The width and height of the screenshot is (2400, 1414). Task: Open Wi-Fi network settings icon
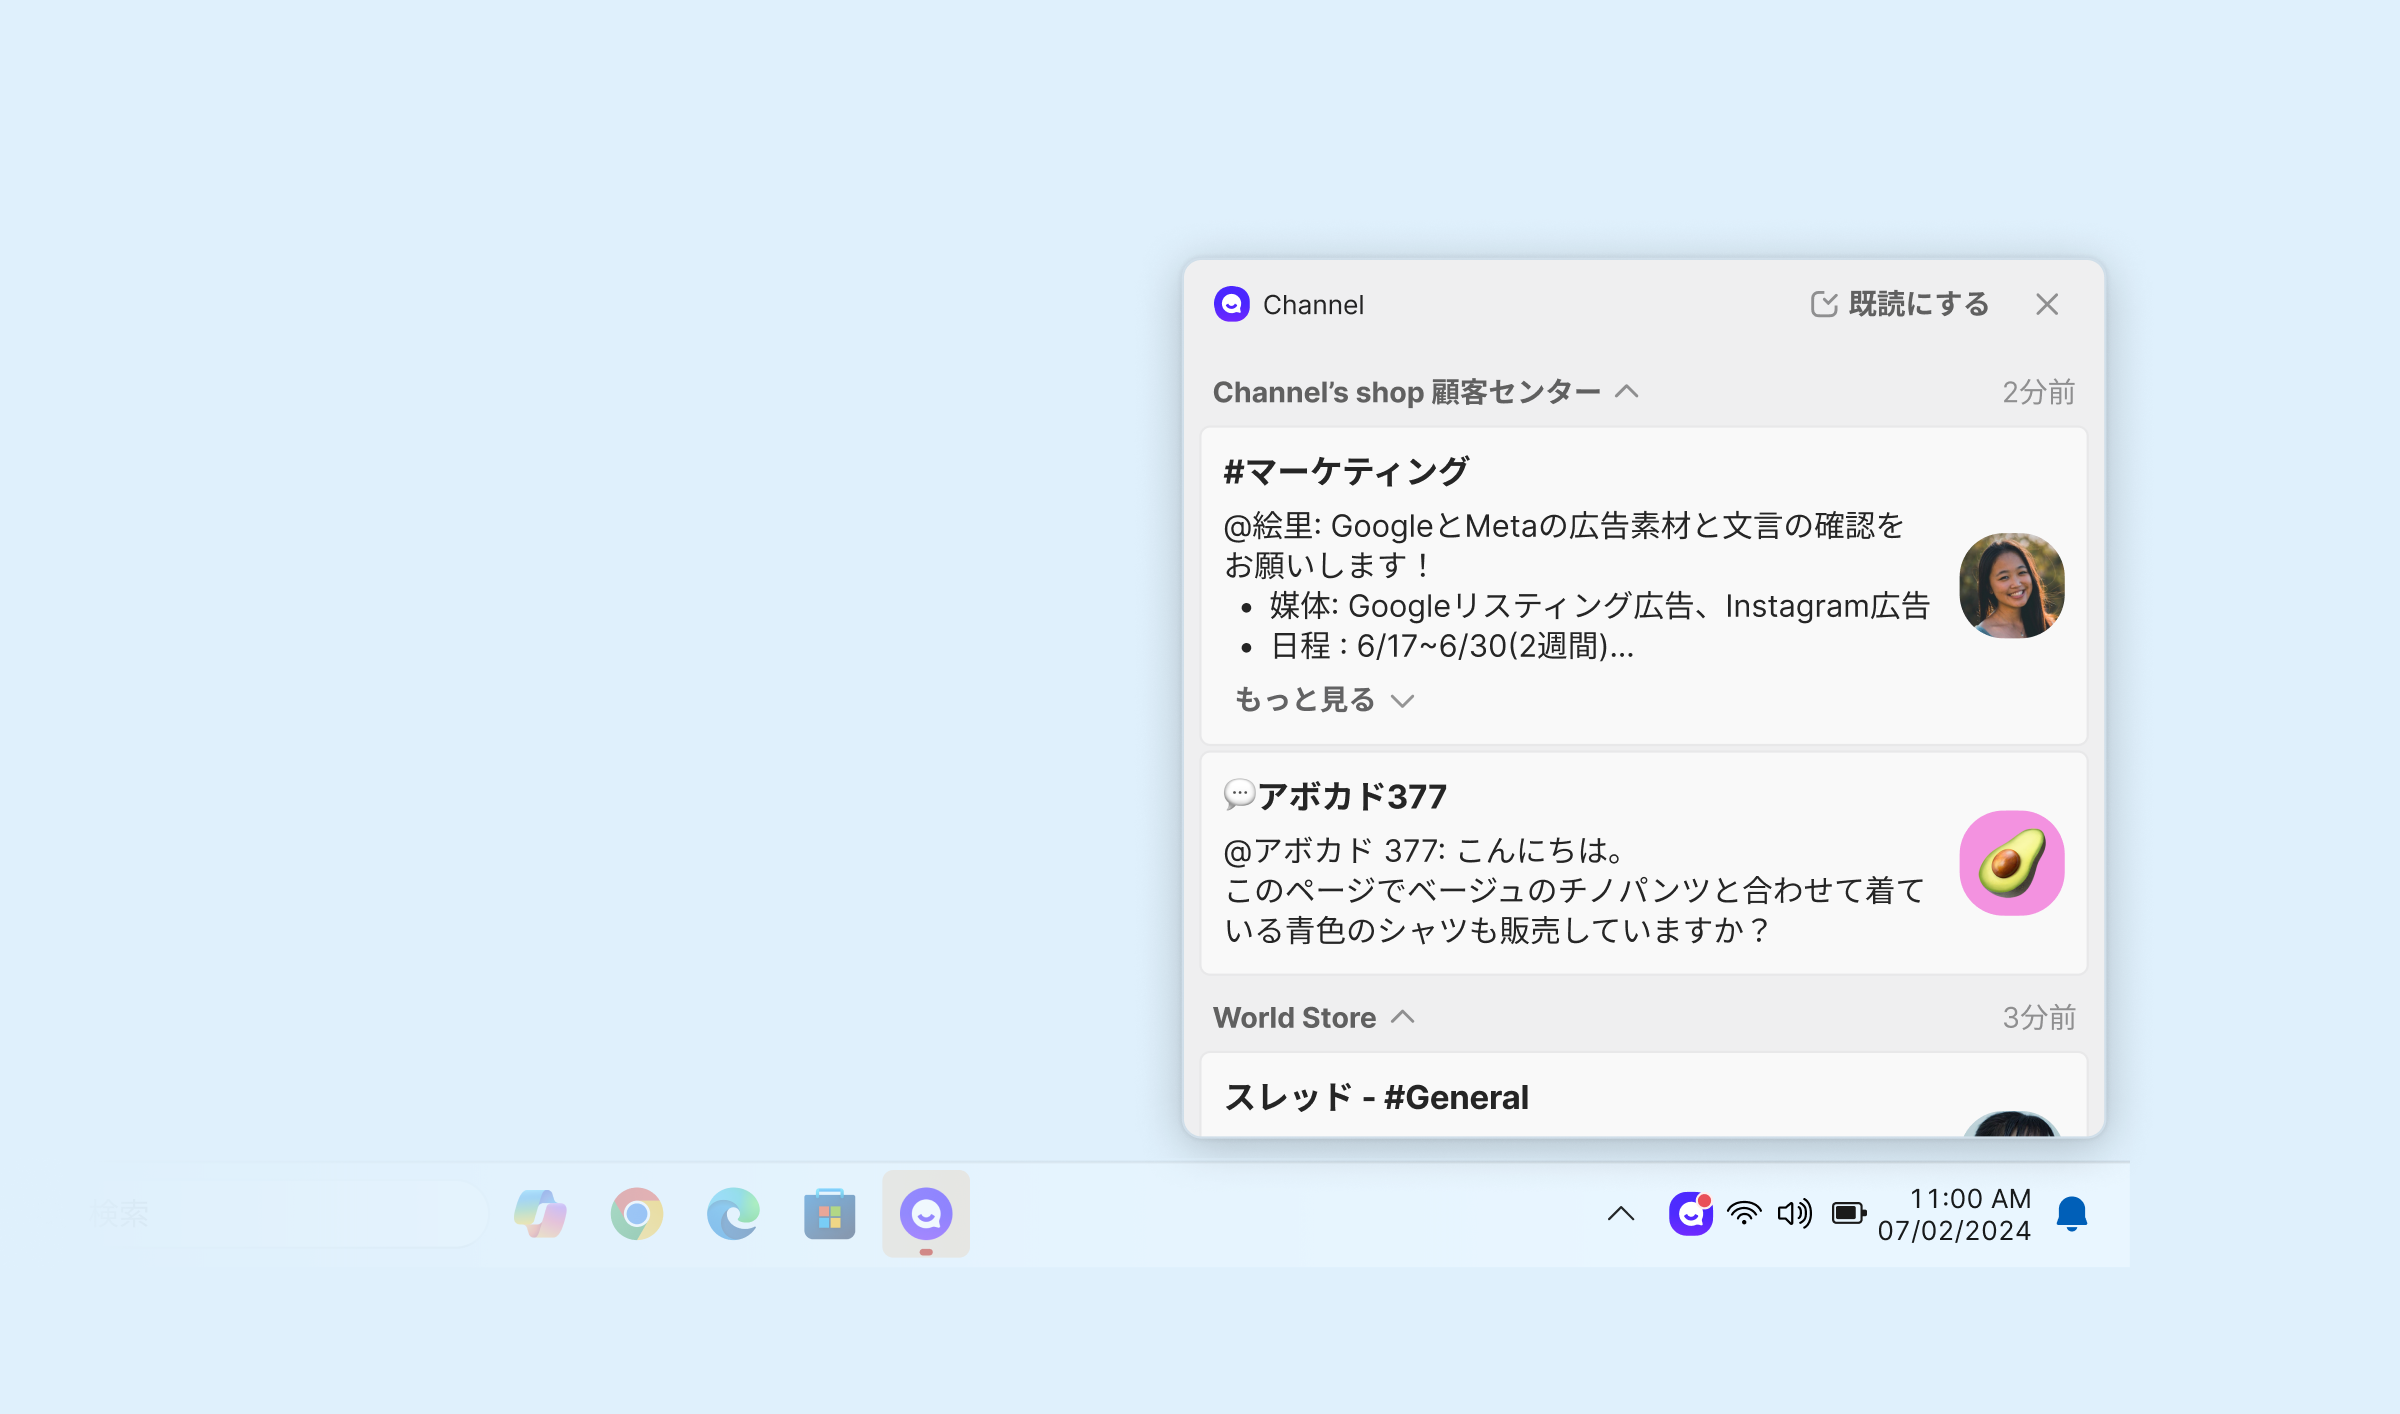1744,1214
